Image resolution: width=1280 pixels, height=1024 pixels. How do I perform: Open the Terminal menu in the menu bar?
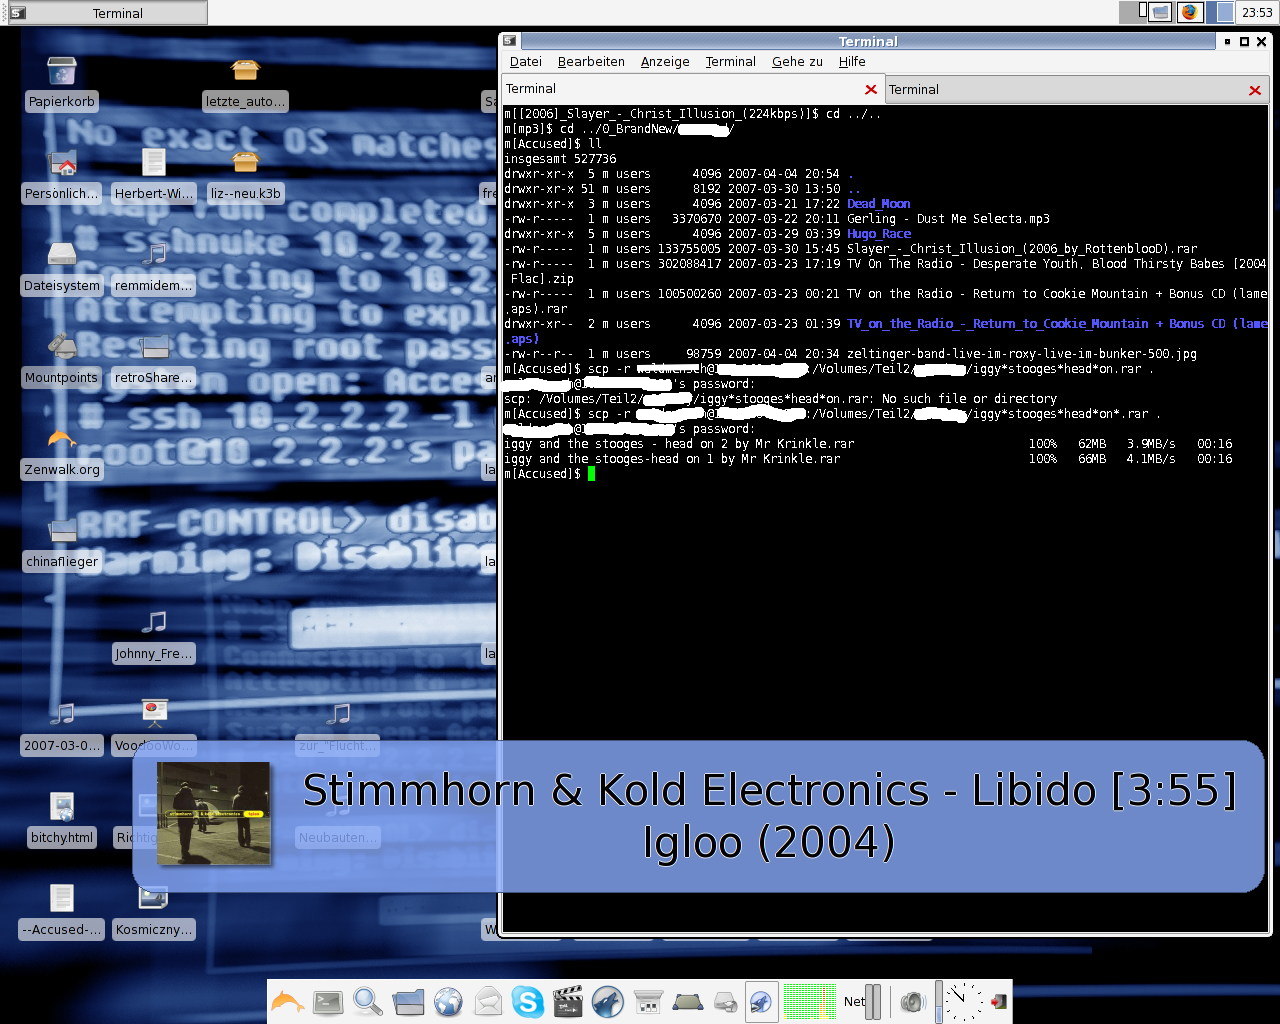coord(731,61)
